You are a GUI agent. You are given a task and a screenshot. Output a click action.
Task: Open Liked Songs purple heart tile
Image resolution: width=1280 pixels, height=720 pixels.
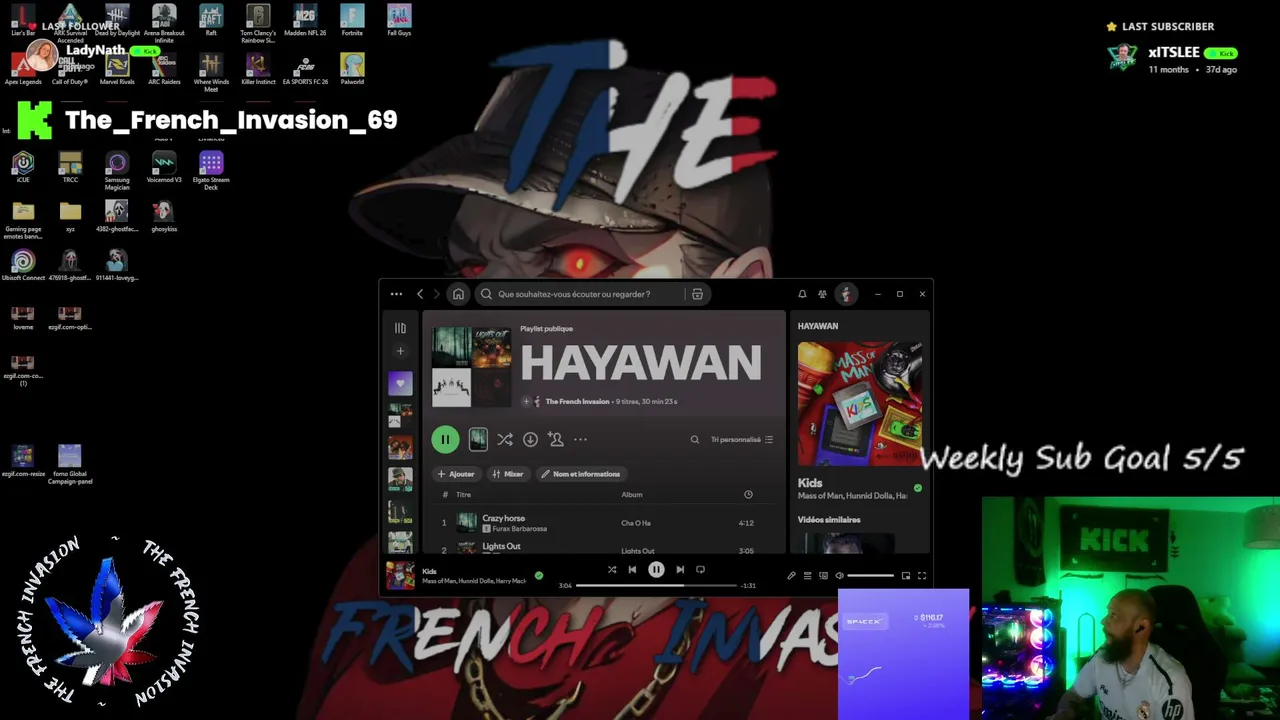point(400,383)
